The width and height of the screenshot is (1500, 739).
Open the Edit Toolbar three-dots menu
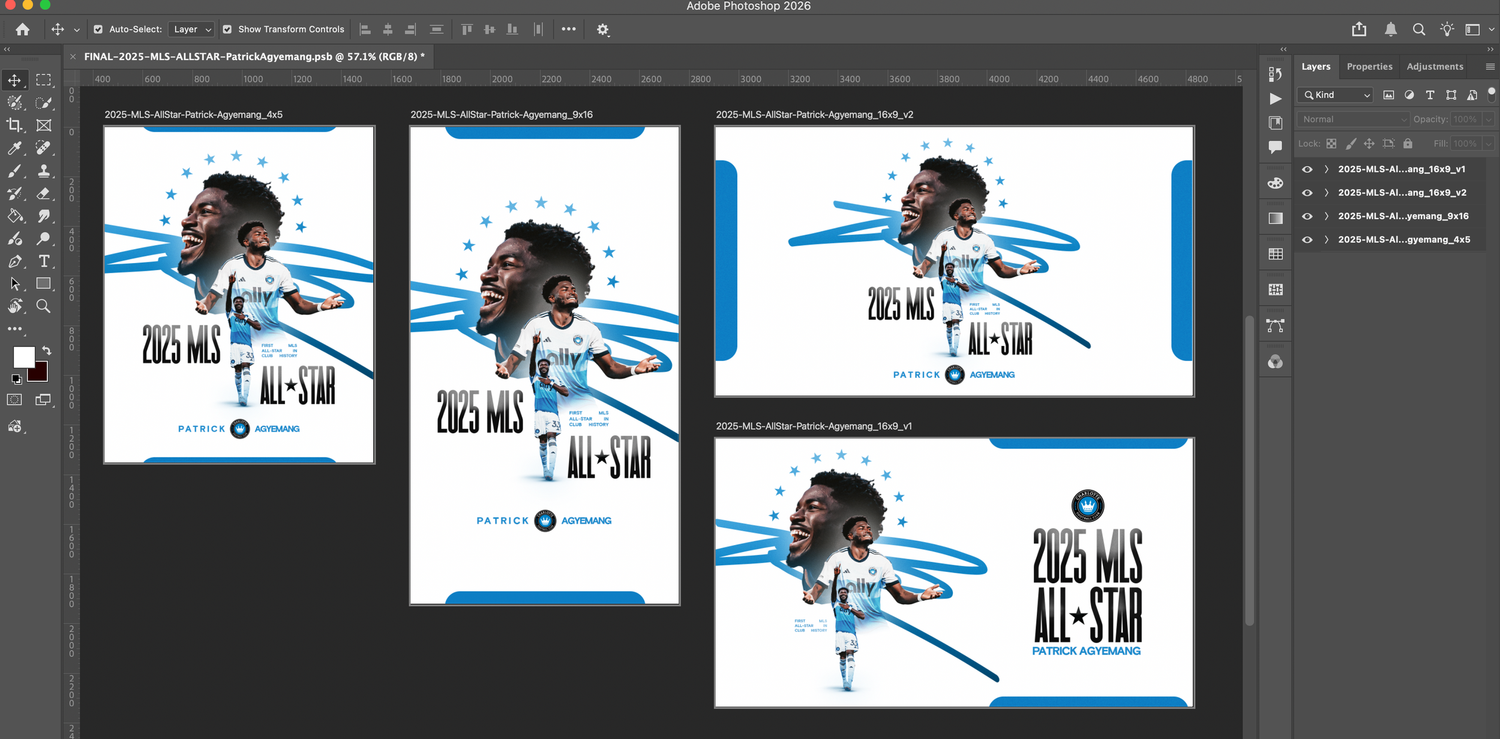click(x=15, y=329)
